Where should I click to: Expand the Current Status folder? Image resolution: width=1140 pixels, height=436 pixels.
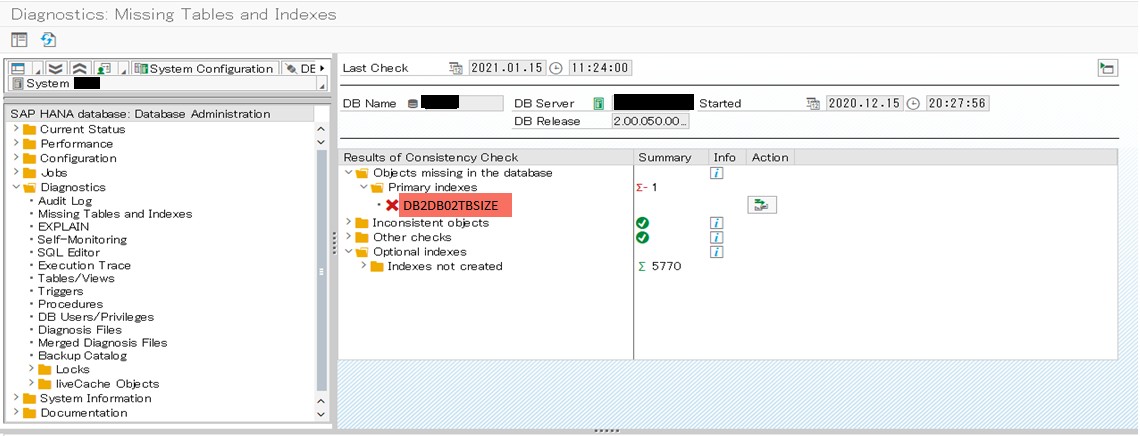pyautogui.click(x=16, y=129)
